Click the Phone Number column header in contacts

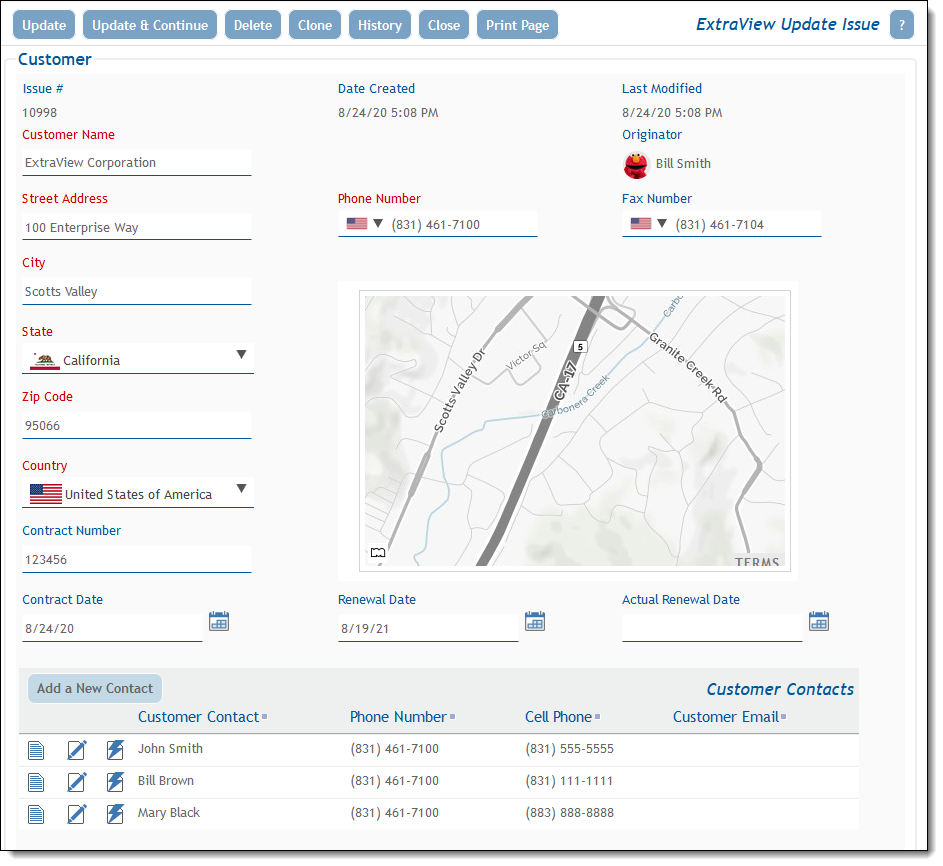[x=398, y=717]
